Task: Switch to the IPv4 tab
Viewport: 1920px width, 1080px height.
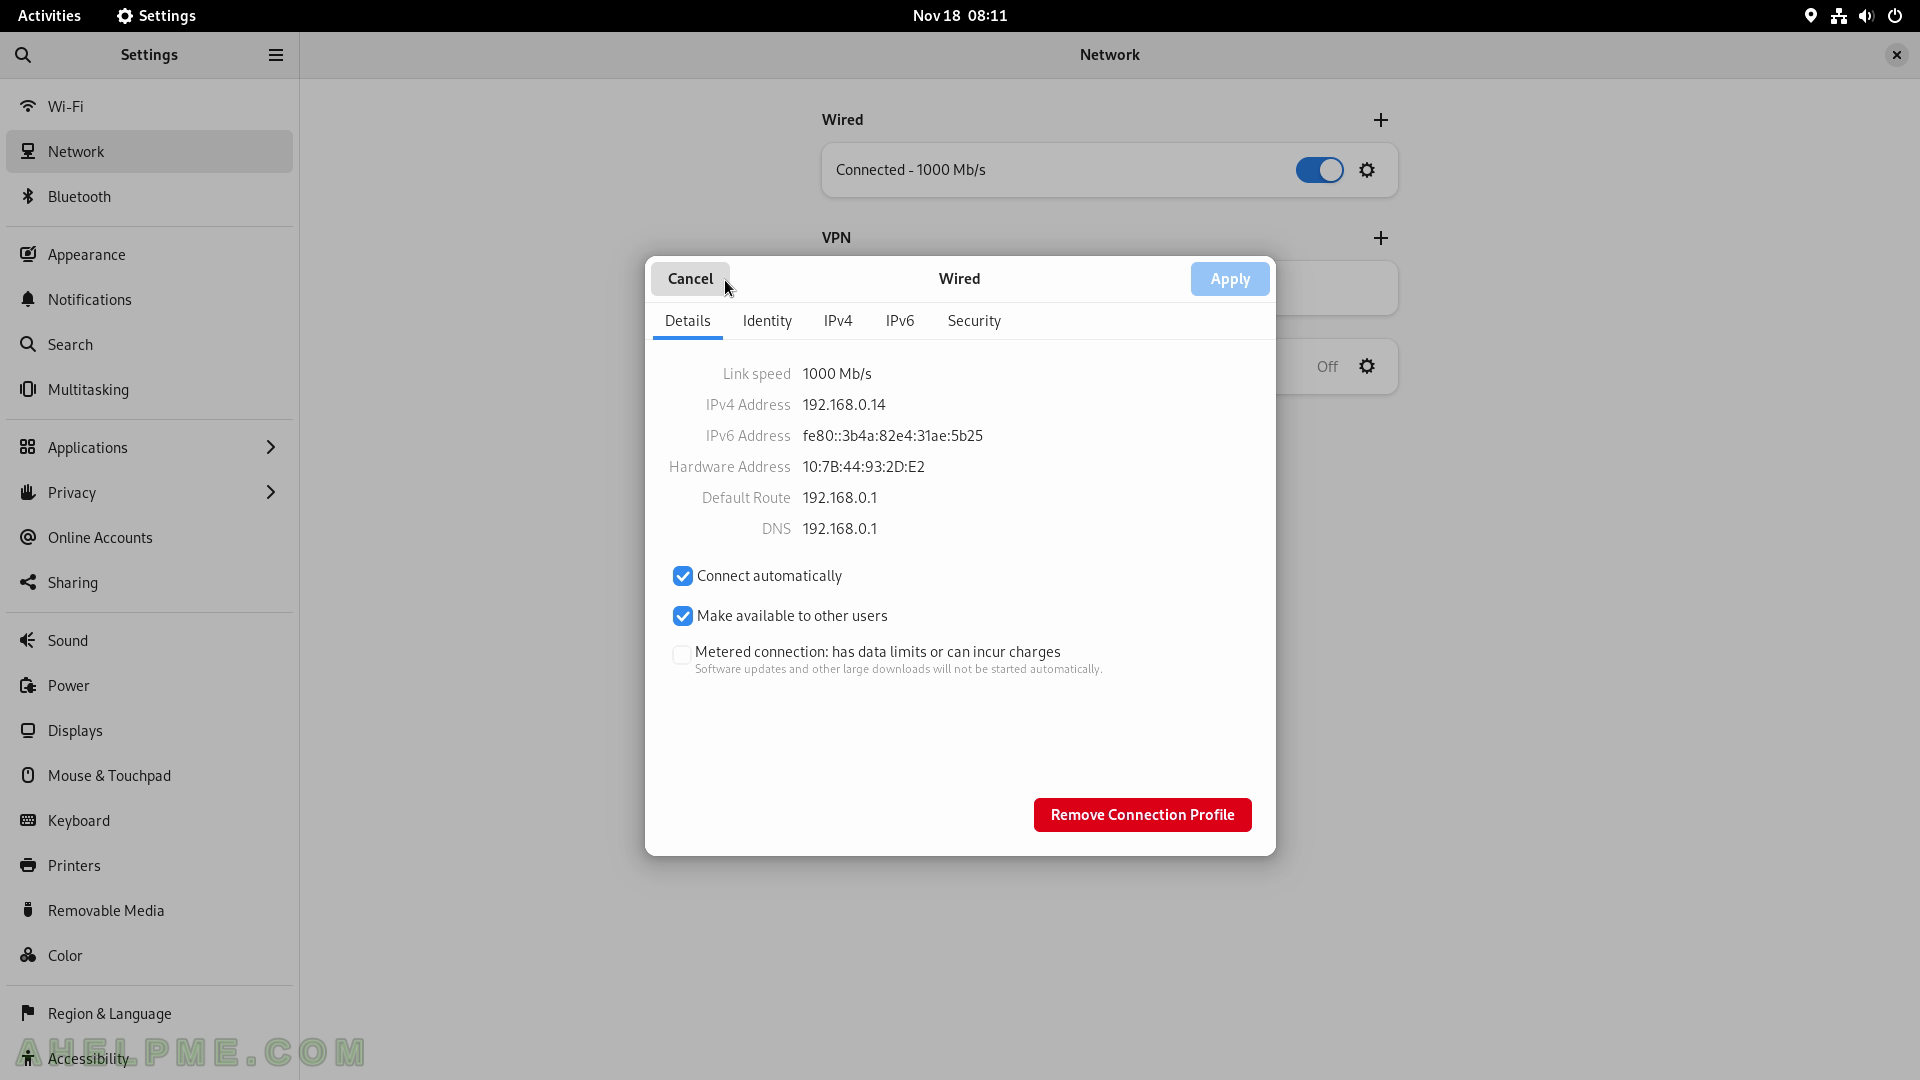Action: pyautogui.click(x=838, y=321)
